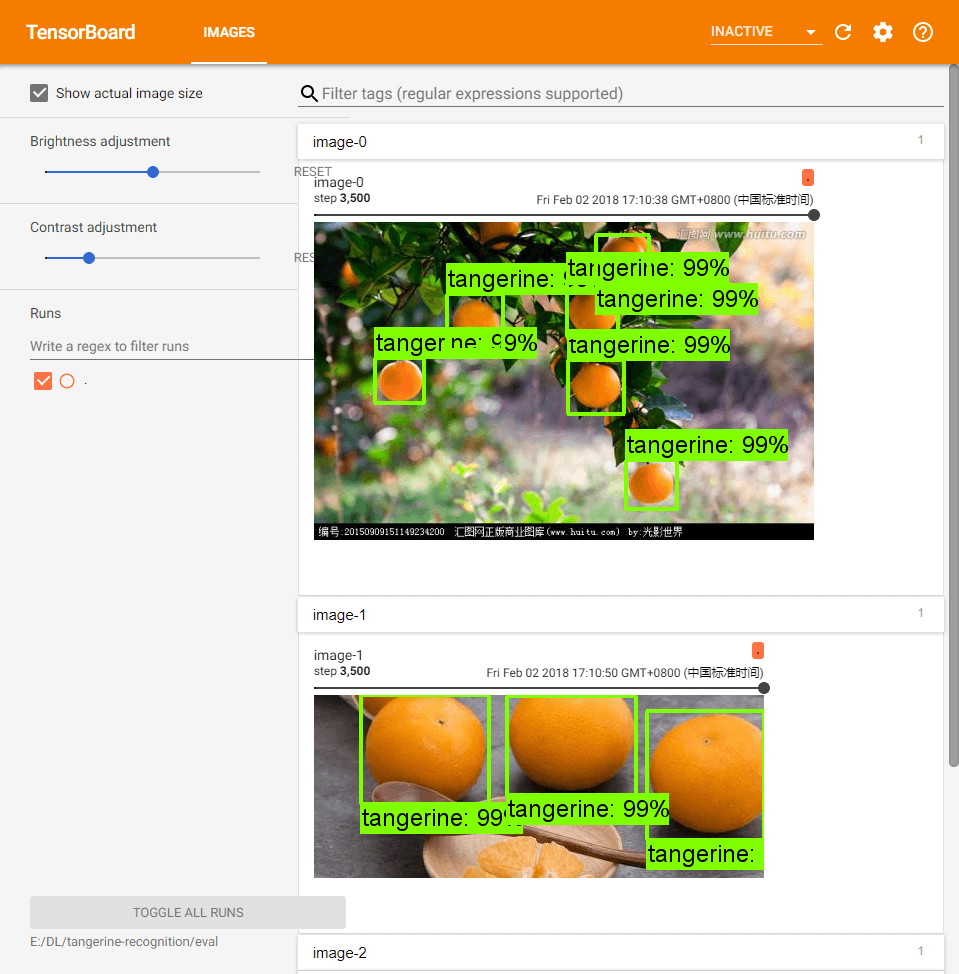This screenshot has height=974, width=959.
Task: Refresh TensorBoard data with the reload icon
Action: [843, 31]
